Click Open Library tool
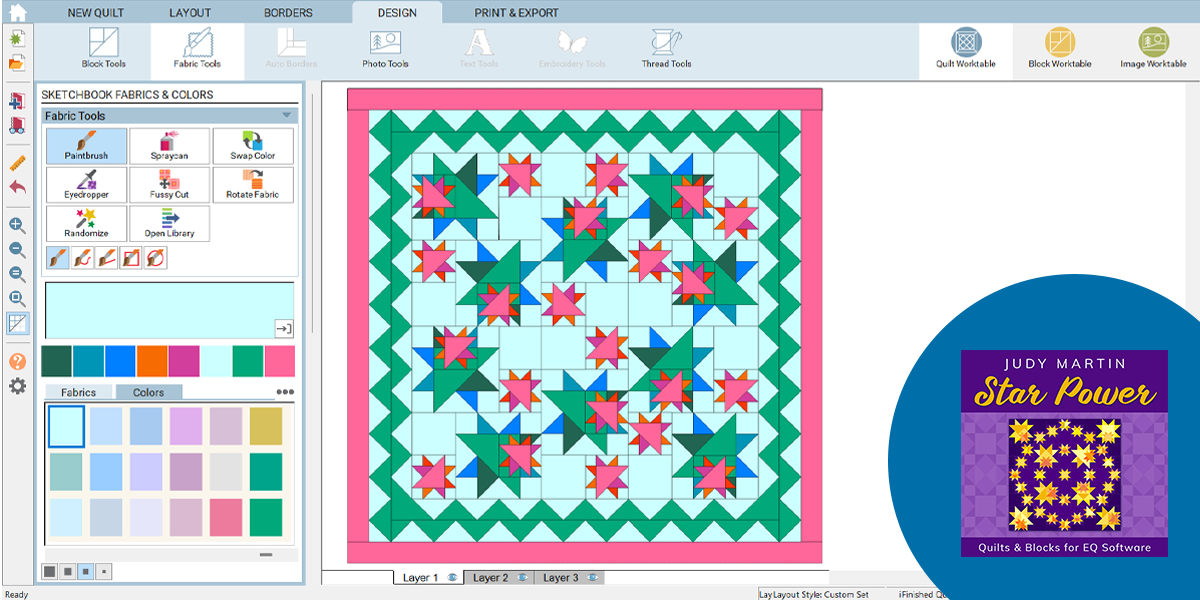The image size is (1200, 600). pos(169,224)
